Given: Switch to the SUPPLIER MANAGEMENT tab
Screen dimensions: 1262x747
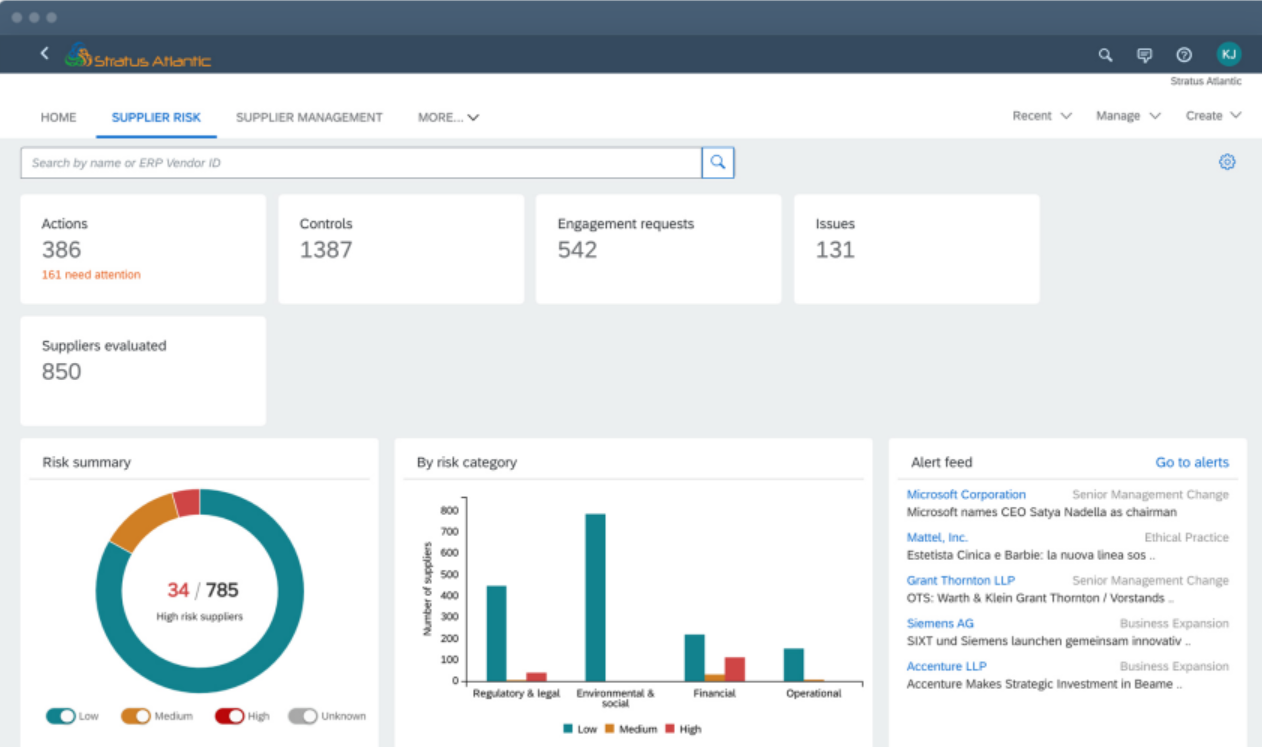Looking at the screenshot, I should tap(308, 117).
